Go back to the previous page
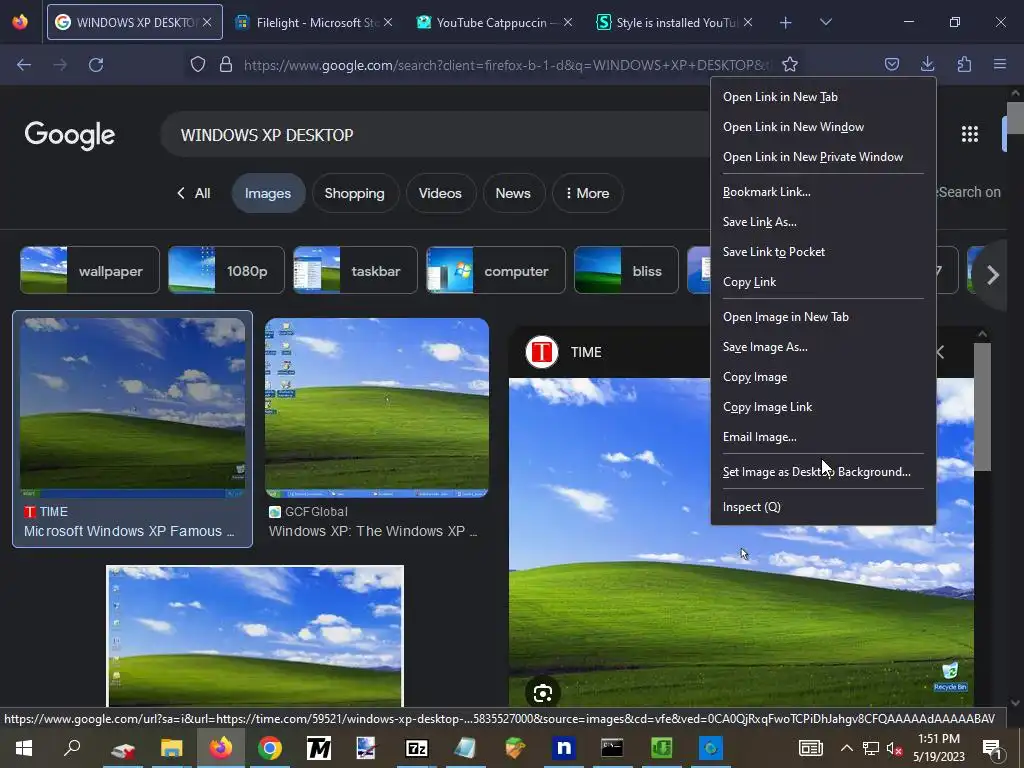The height and width of the screenshot is (768, 1024). click(24, 65)
